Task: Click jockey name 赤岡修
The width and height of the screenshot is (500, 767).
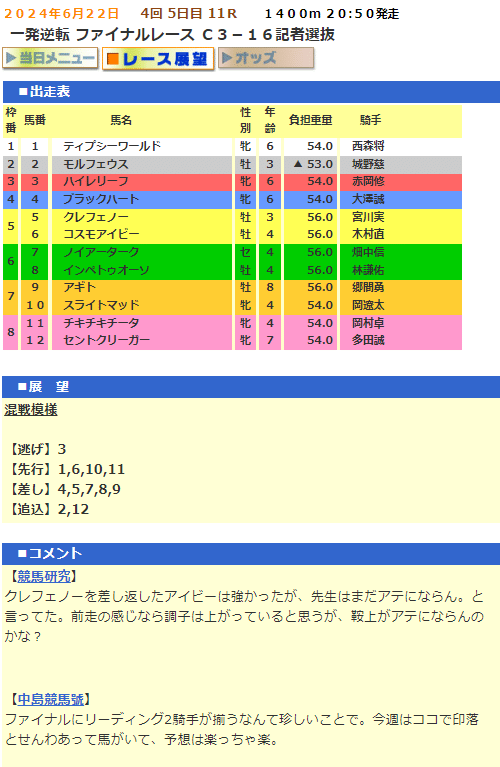Action: pyautogui.click(x=368, y=181)
